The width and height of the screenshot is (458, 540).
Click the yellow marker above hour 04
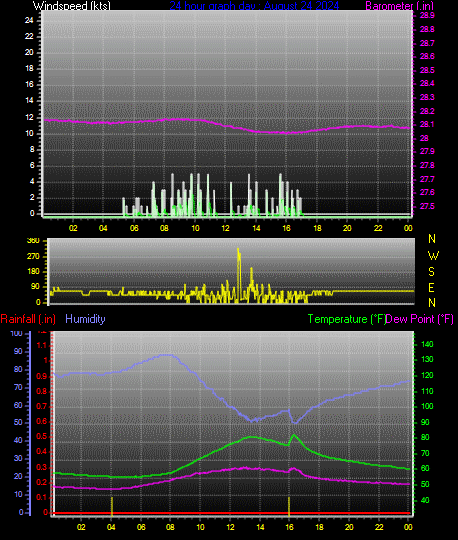pos(112,507)
